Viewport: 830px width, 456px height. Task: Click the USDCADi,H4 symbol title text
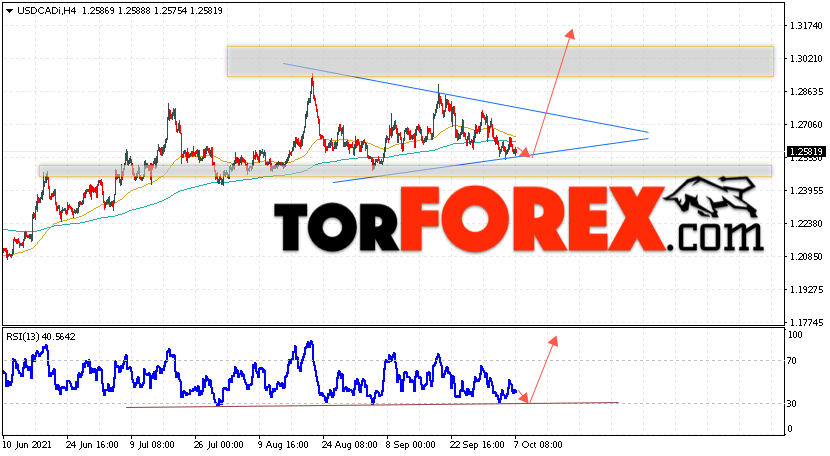click(47, 11)
